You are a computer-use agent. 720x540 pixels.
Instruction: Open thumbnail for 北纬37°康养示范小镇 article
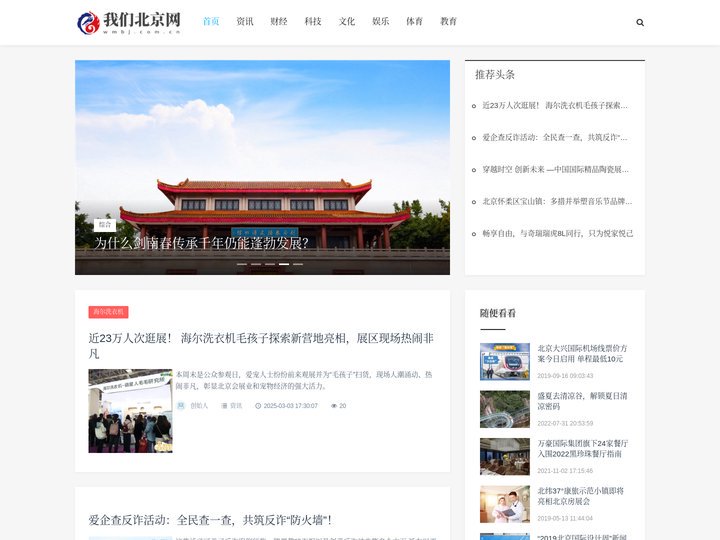point(505,504)
